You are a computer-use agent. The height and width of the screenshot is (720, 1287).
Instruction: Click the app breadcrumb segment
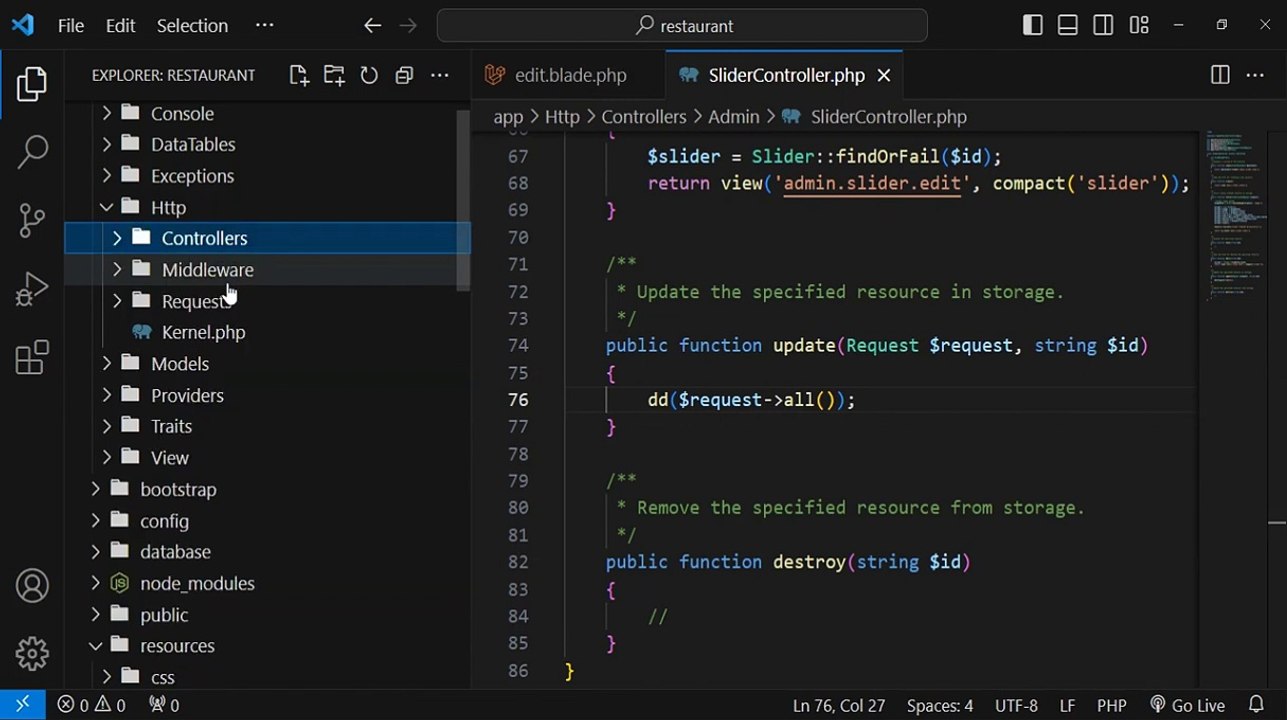(508, 117)
